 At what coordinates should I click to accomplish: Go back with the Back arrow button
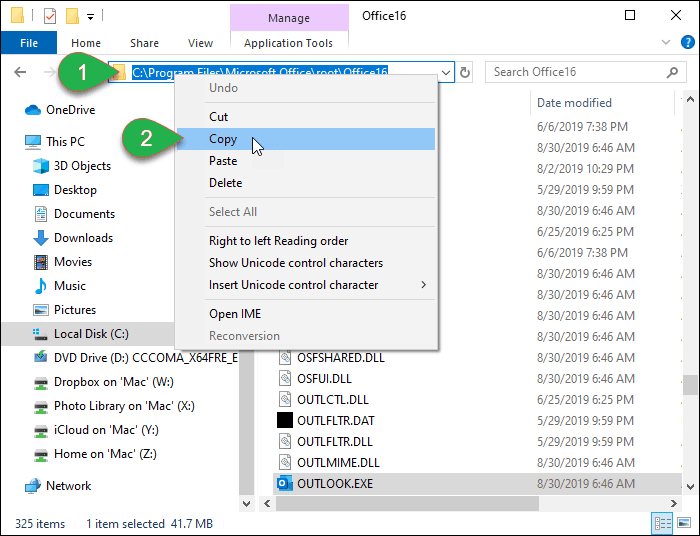(20, 72)
